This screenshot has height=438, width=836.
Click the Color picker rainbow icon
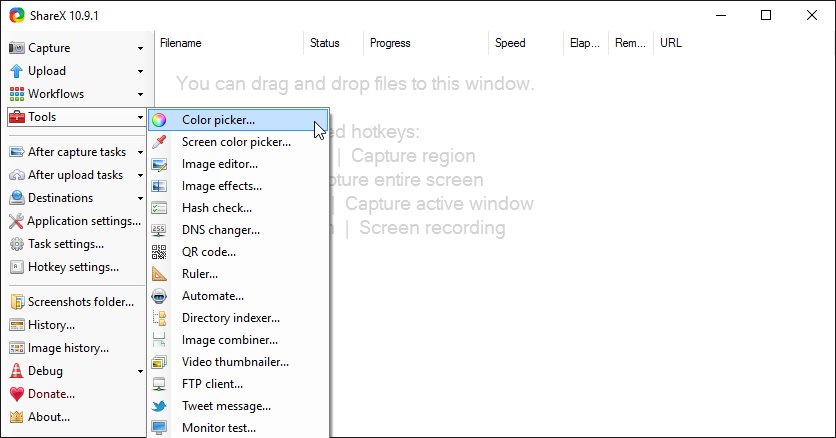pyautogui.click(x=159, y=120)
